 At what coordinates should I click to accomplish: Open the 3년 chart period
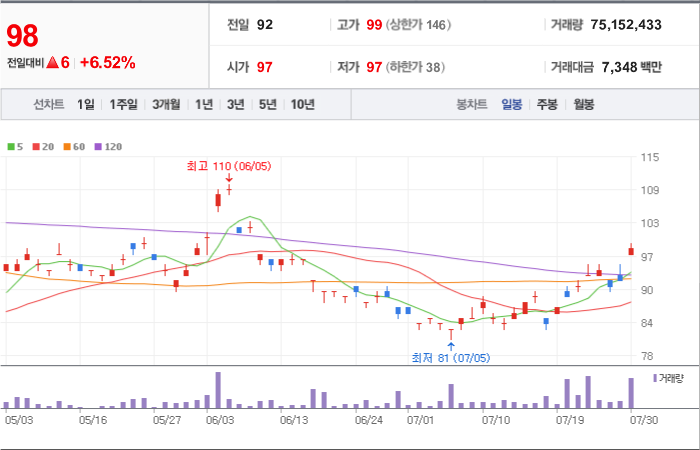click(235, 104)
